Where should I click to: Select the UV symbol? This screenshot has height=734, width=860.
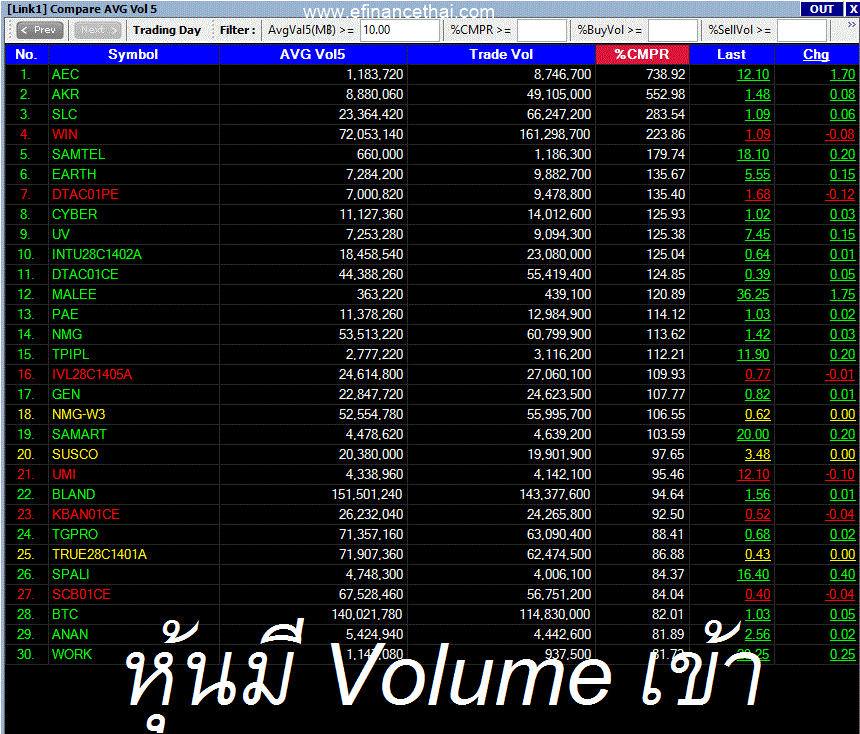[61, 234]
